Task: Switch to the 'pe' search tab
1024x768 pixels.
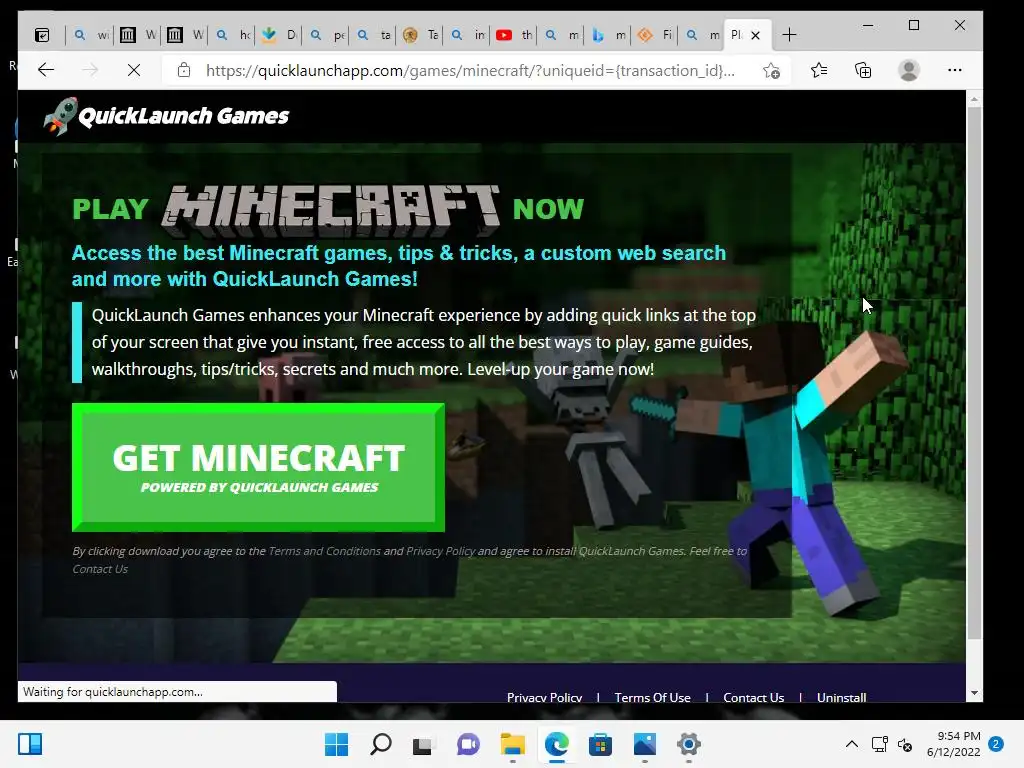Action: [327, 35]
